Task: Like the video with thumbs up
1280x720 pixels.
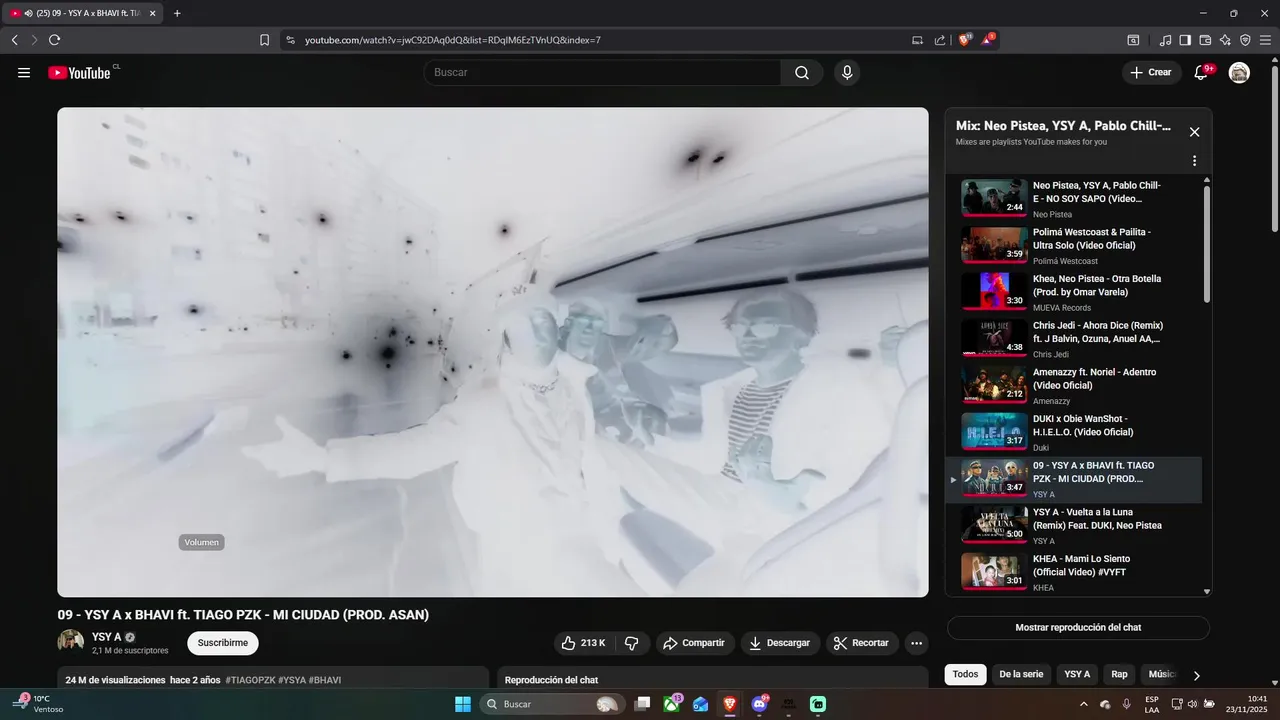Action: pos(583,643)
